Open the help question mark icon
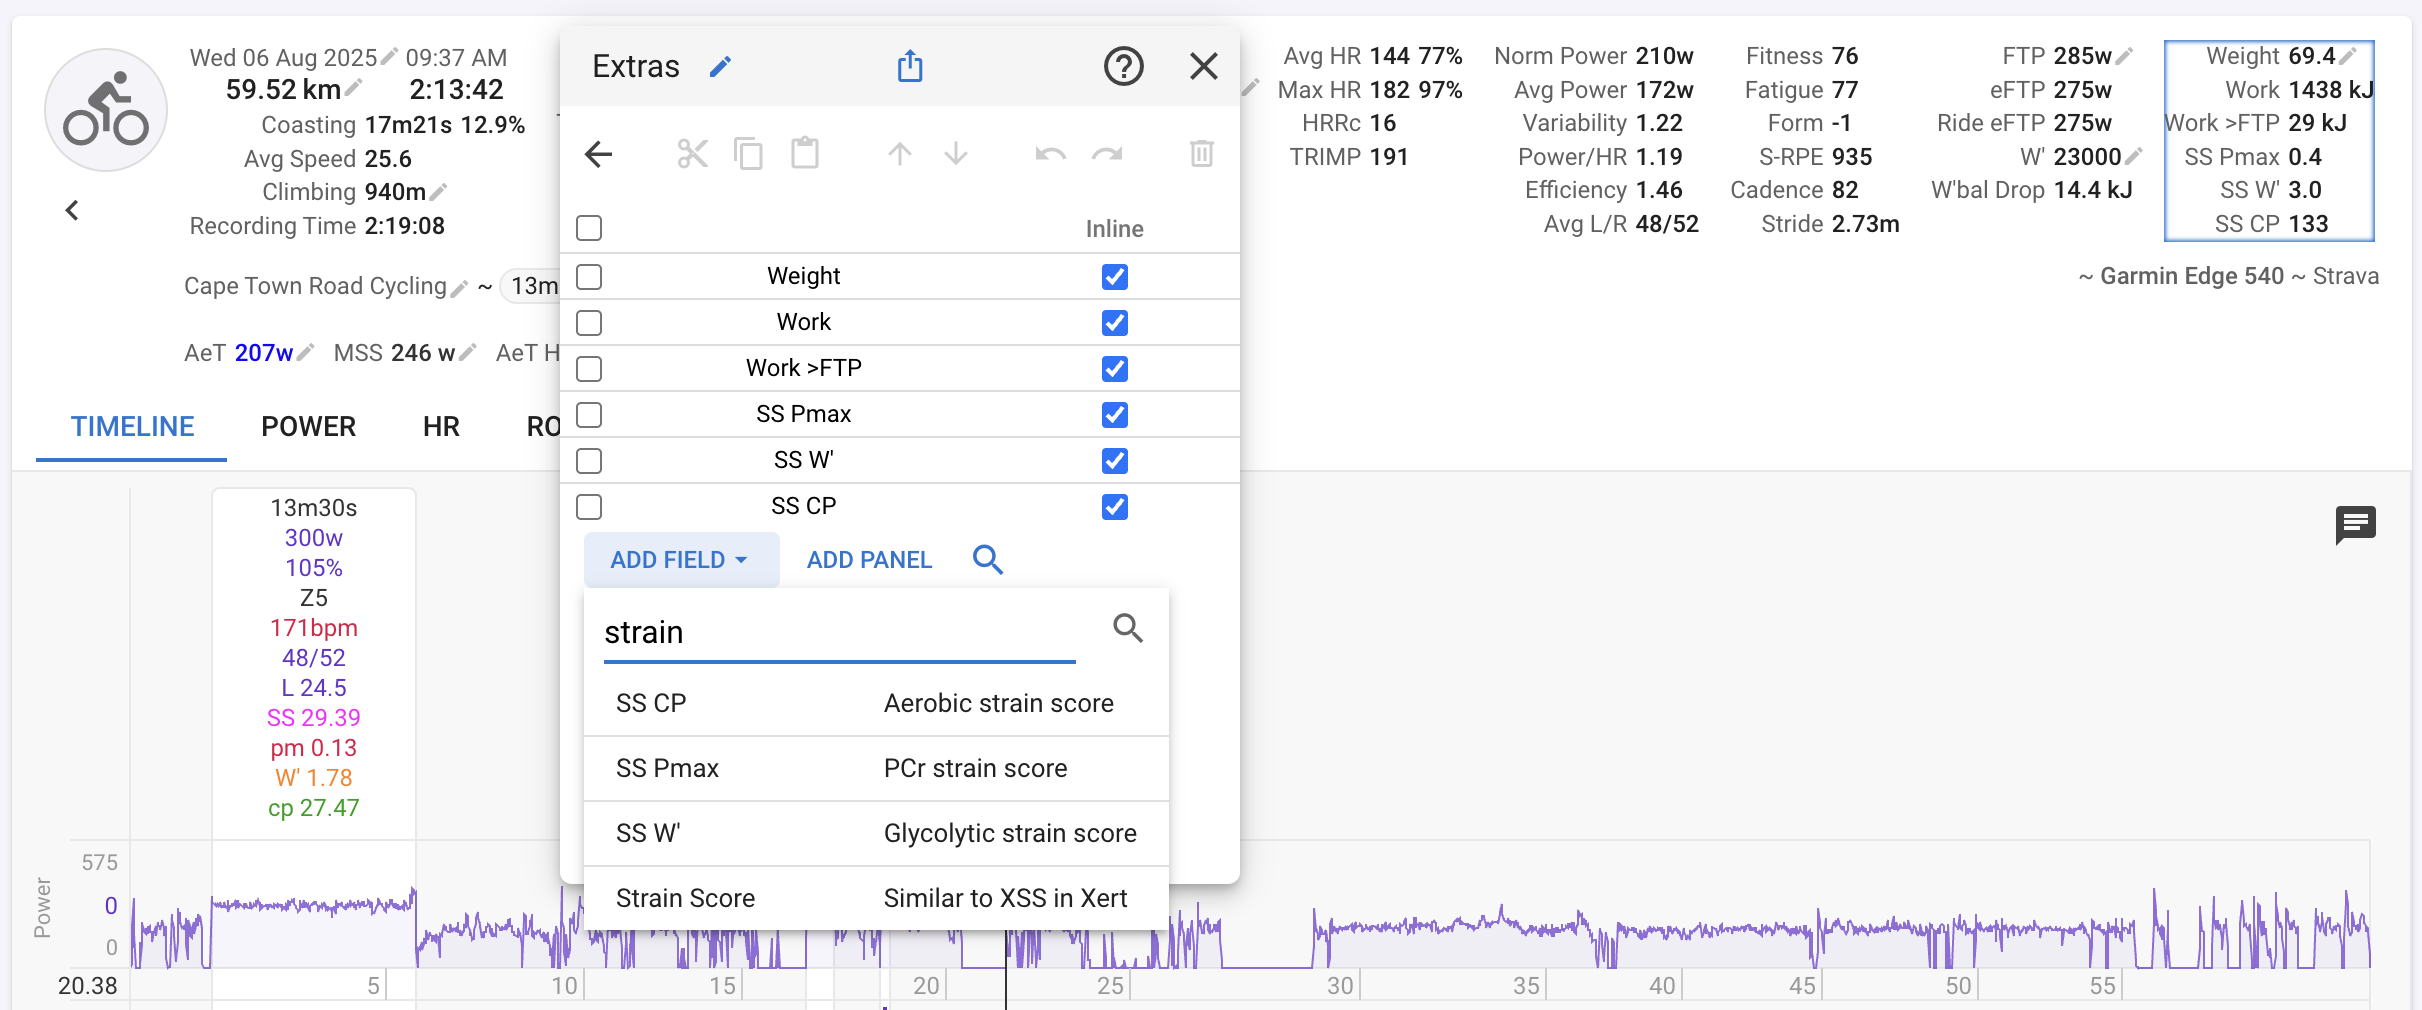The width and height of the screenshot is (2422, 1010). click(1123, 67)
